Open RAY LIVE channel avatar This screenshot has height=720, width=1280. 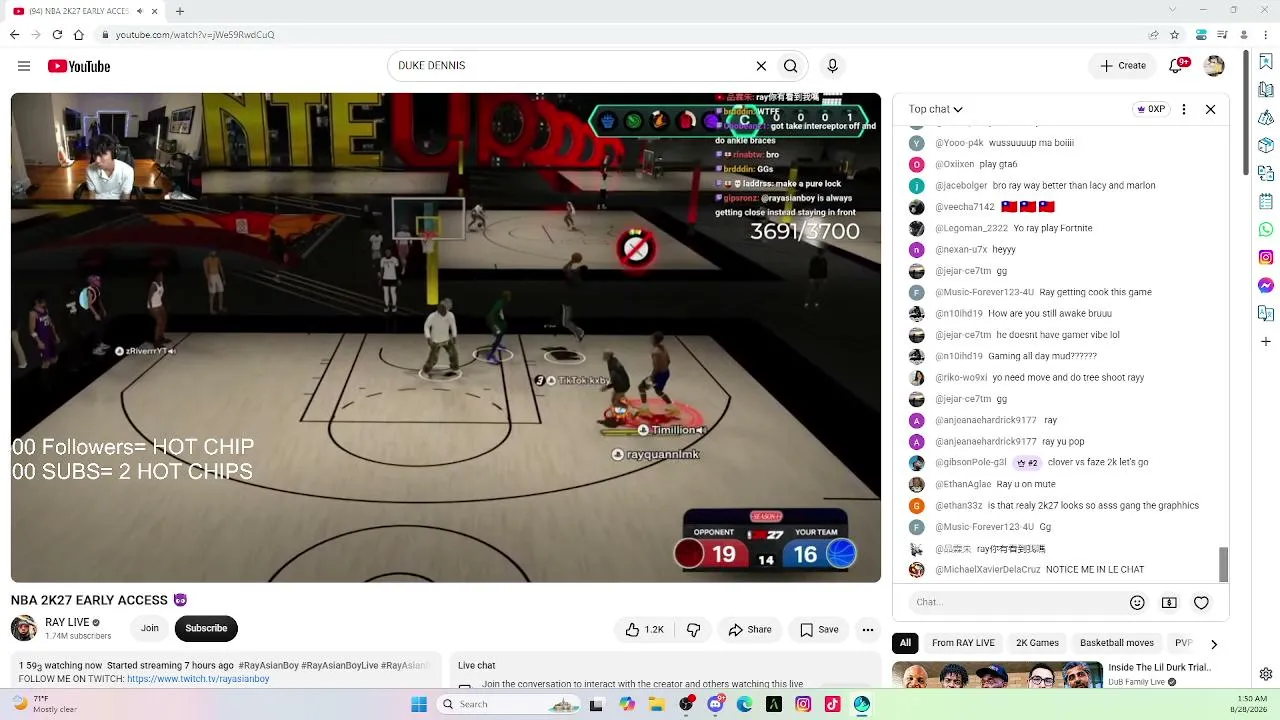point(24,628)
